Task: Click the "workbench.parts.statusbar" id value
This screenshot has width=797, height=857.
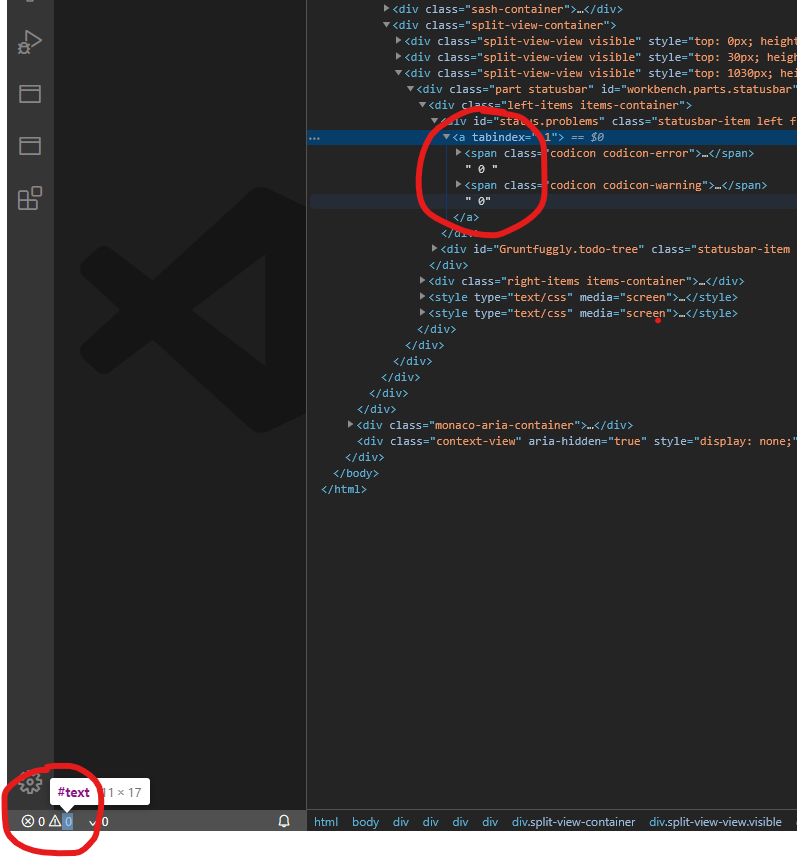Action: point(708,89)
